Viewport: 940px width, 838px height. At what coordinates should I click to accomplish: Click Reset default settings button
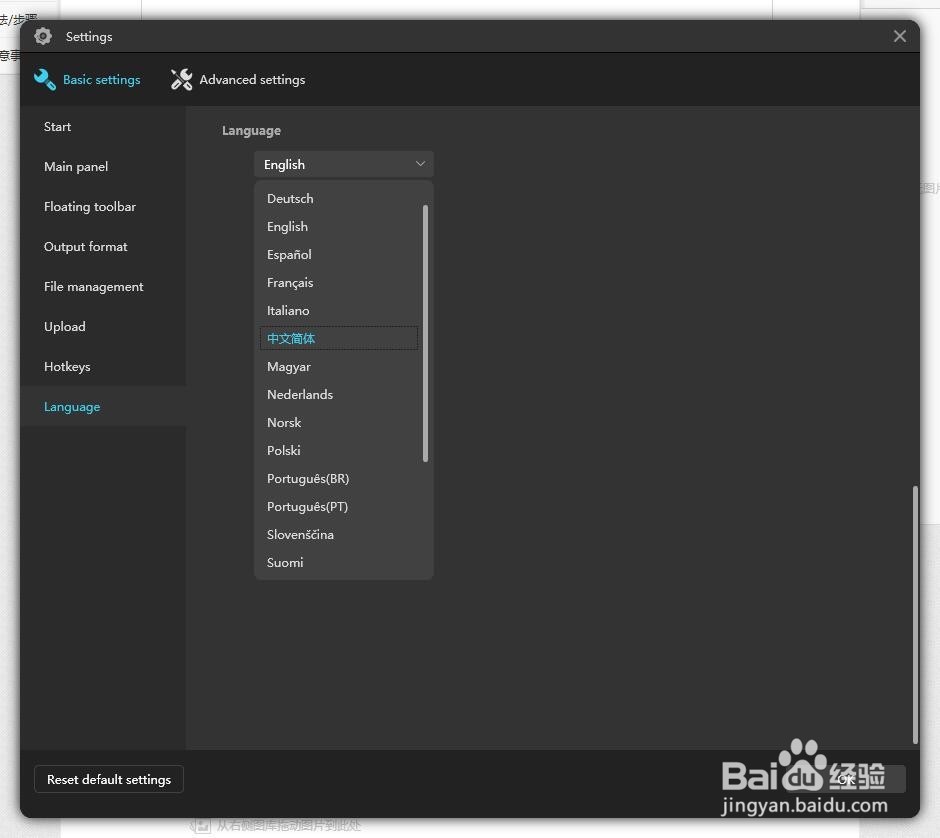109,779
